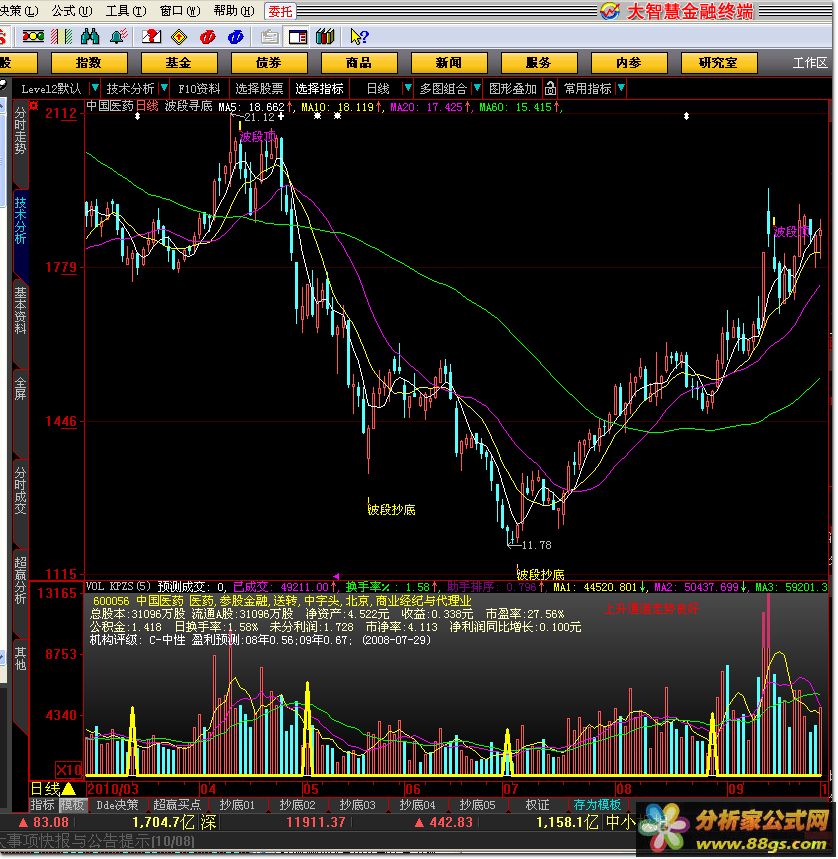Click the 研究室 yellow button

coord(719,62)
